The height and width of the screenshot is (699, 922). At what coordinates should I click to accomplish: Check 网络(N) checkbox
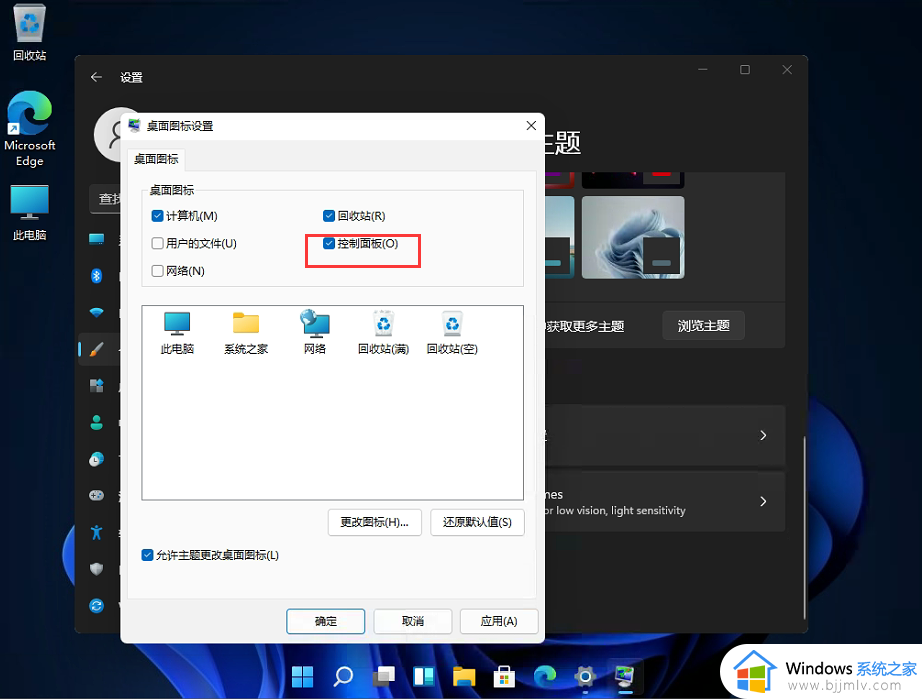pos(157,271)
